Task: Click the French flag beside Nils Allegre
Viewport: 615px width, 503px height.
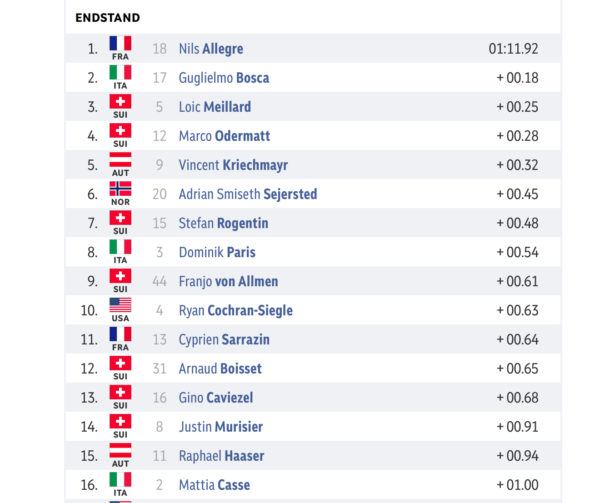Action: 120,43
